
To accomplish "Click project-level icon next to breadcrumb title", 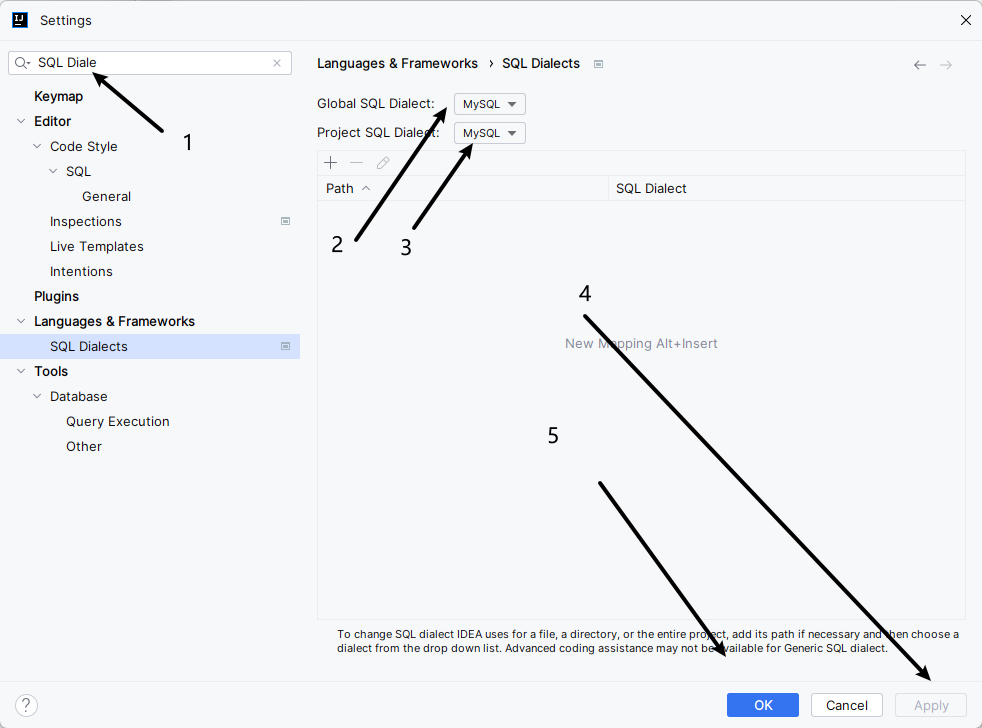I will (x=598, y=64).
